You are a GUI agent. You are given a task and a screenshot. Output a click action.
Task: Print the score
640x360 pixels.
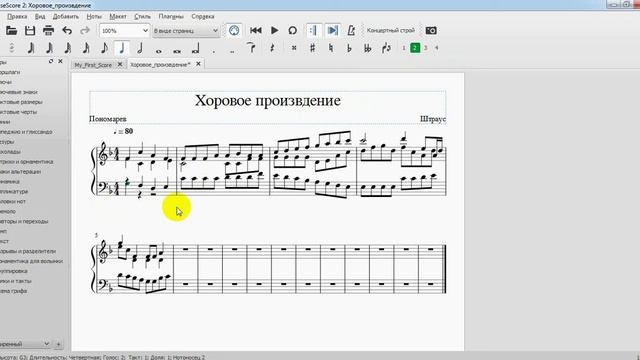[x=49, y=31]
